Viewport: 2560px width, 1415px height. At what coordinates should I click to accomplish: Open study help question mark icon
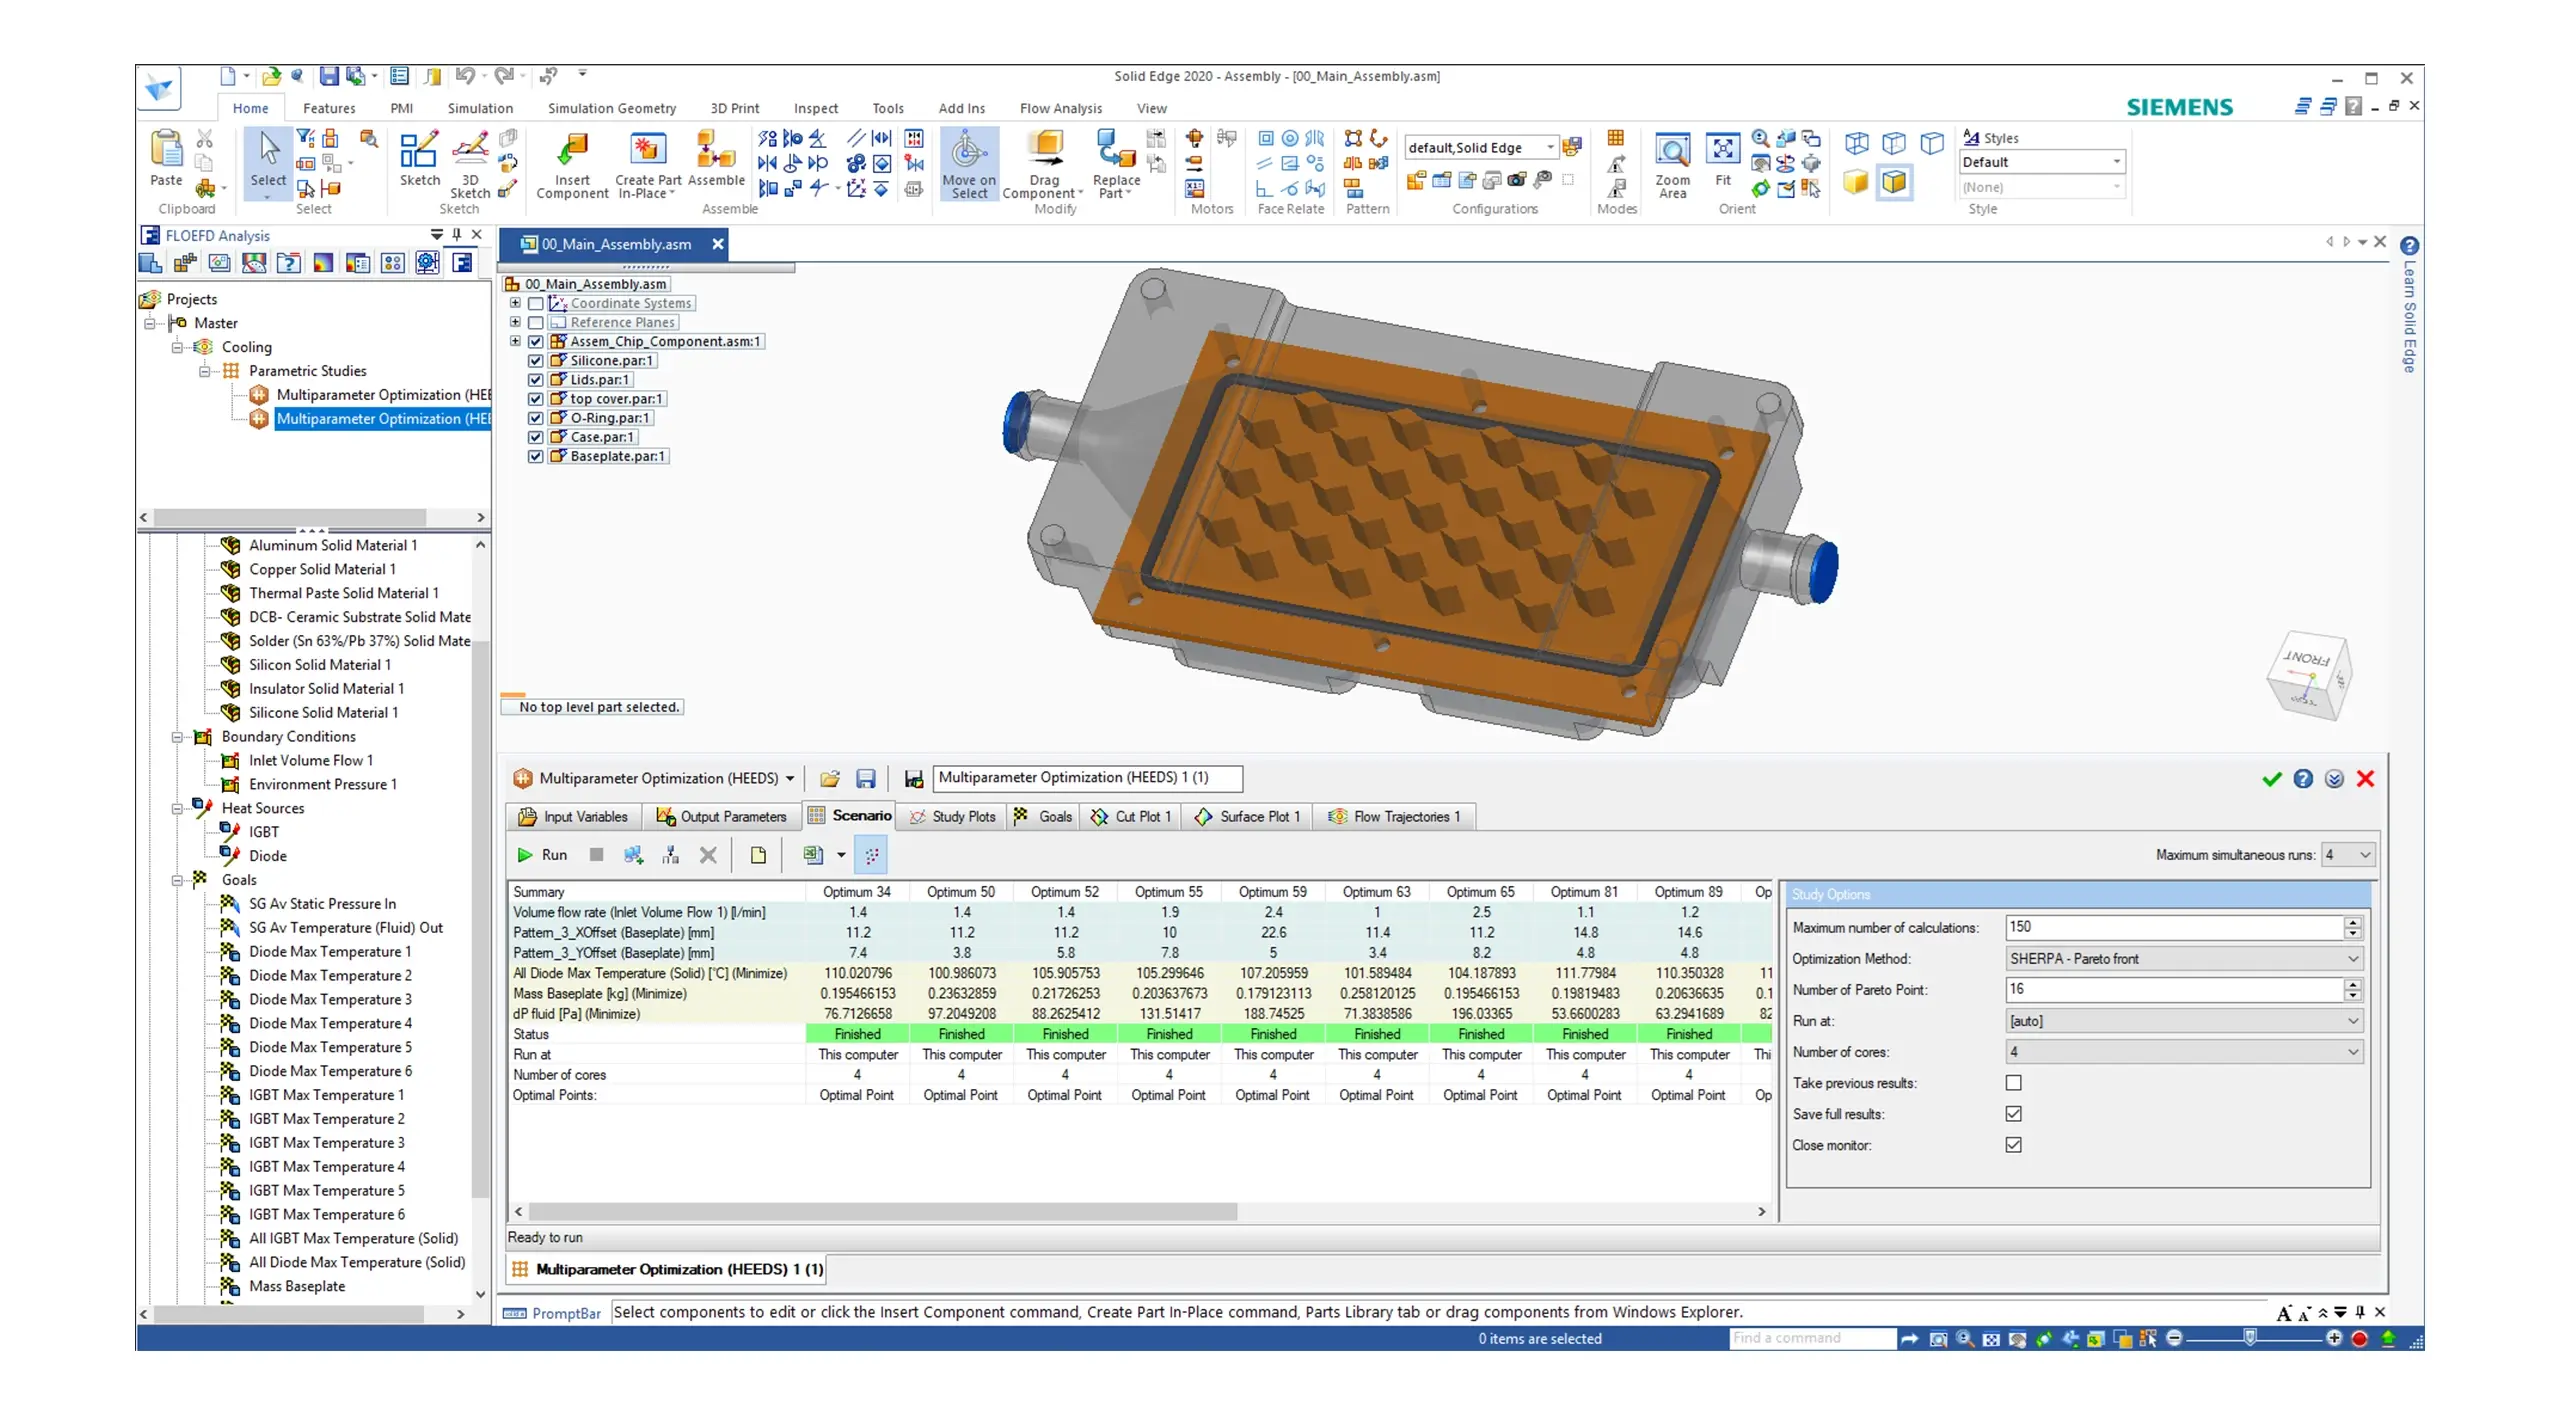click(2303, 779)
